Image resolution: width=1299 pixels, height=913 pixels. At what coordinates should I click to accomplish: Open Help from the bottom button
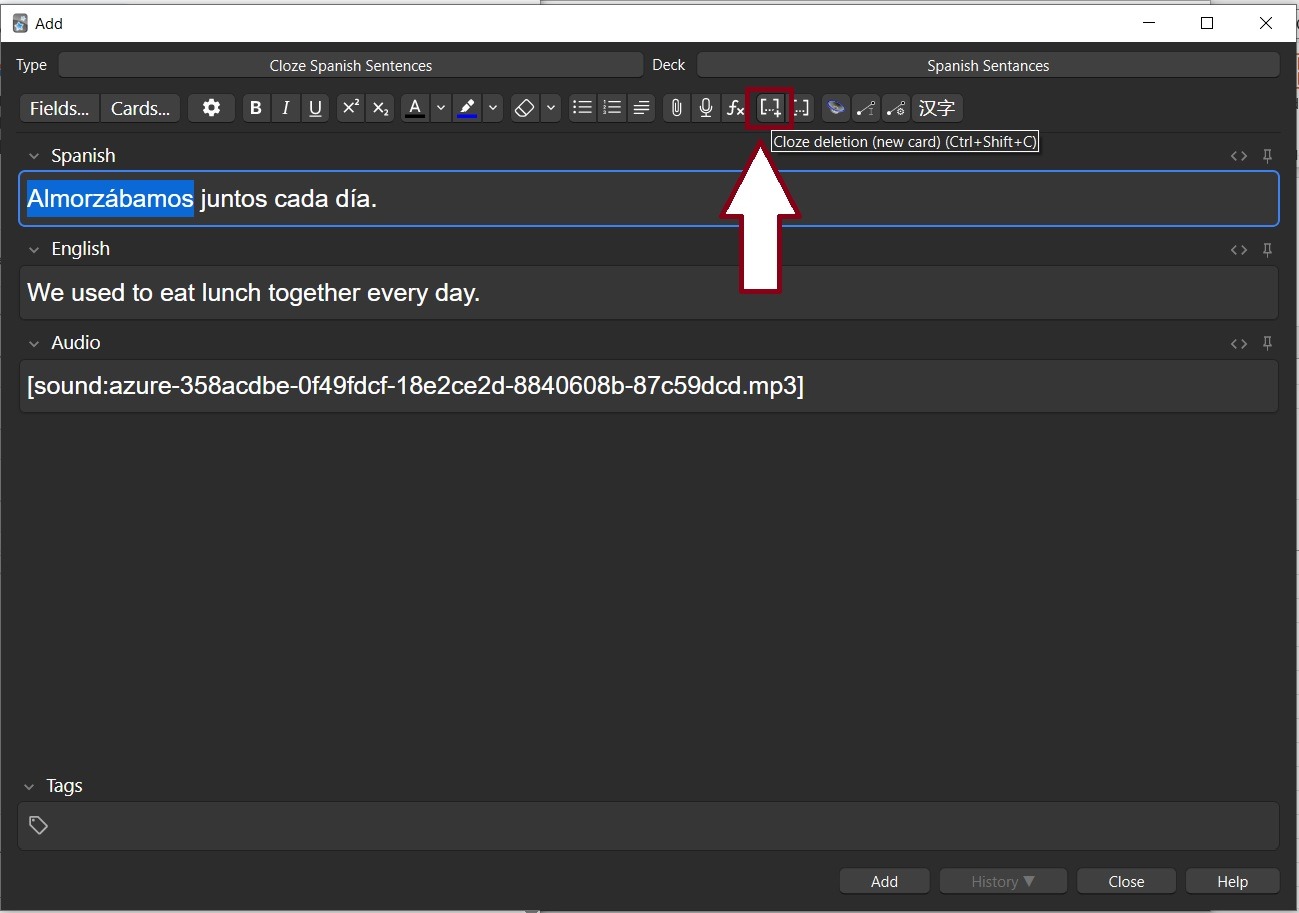[x=1232, y=881]
